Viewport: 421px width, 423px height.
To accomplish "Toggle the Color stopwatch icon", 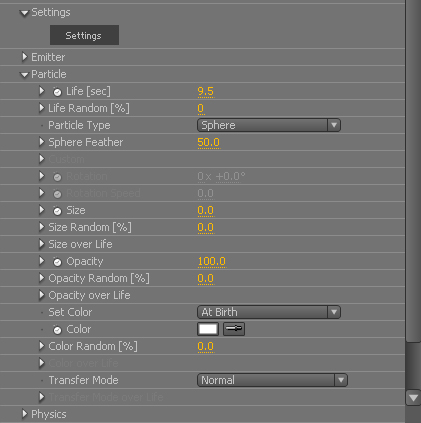I will (x=57, y=330).
